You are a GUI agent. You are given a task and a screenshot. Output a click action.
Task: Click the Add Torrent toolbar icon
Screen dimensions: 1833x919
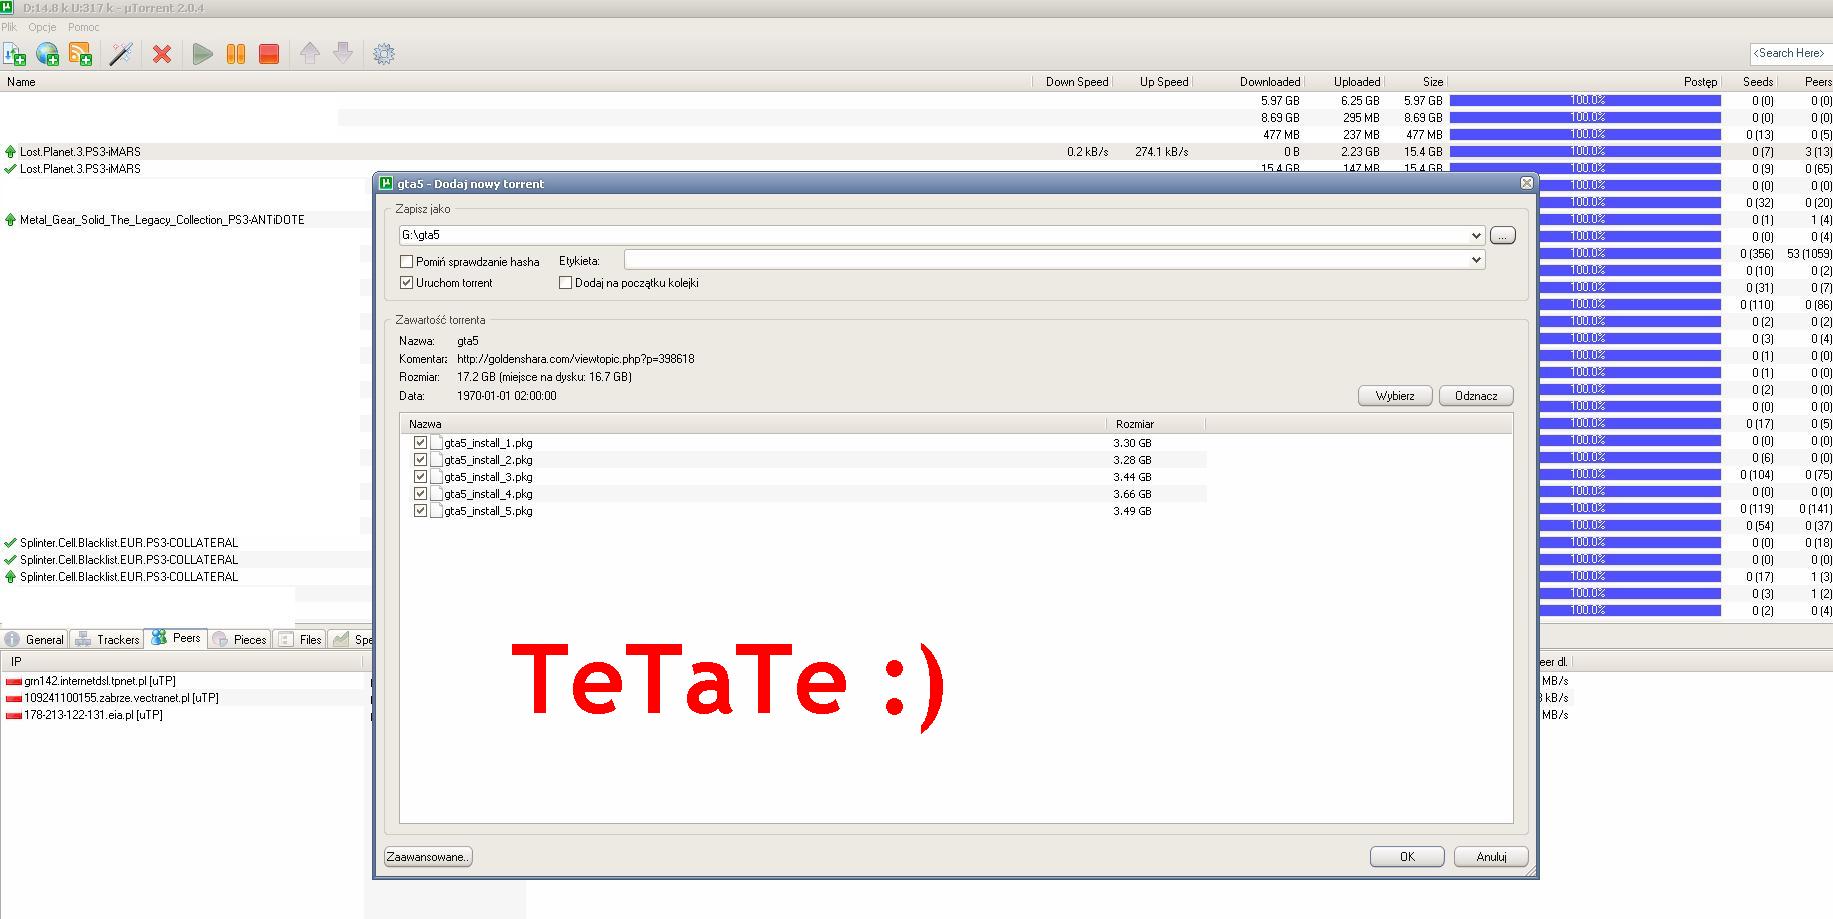point(15,54)
